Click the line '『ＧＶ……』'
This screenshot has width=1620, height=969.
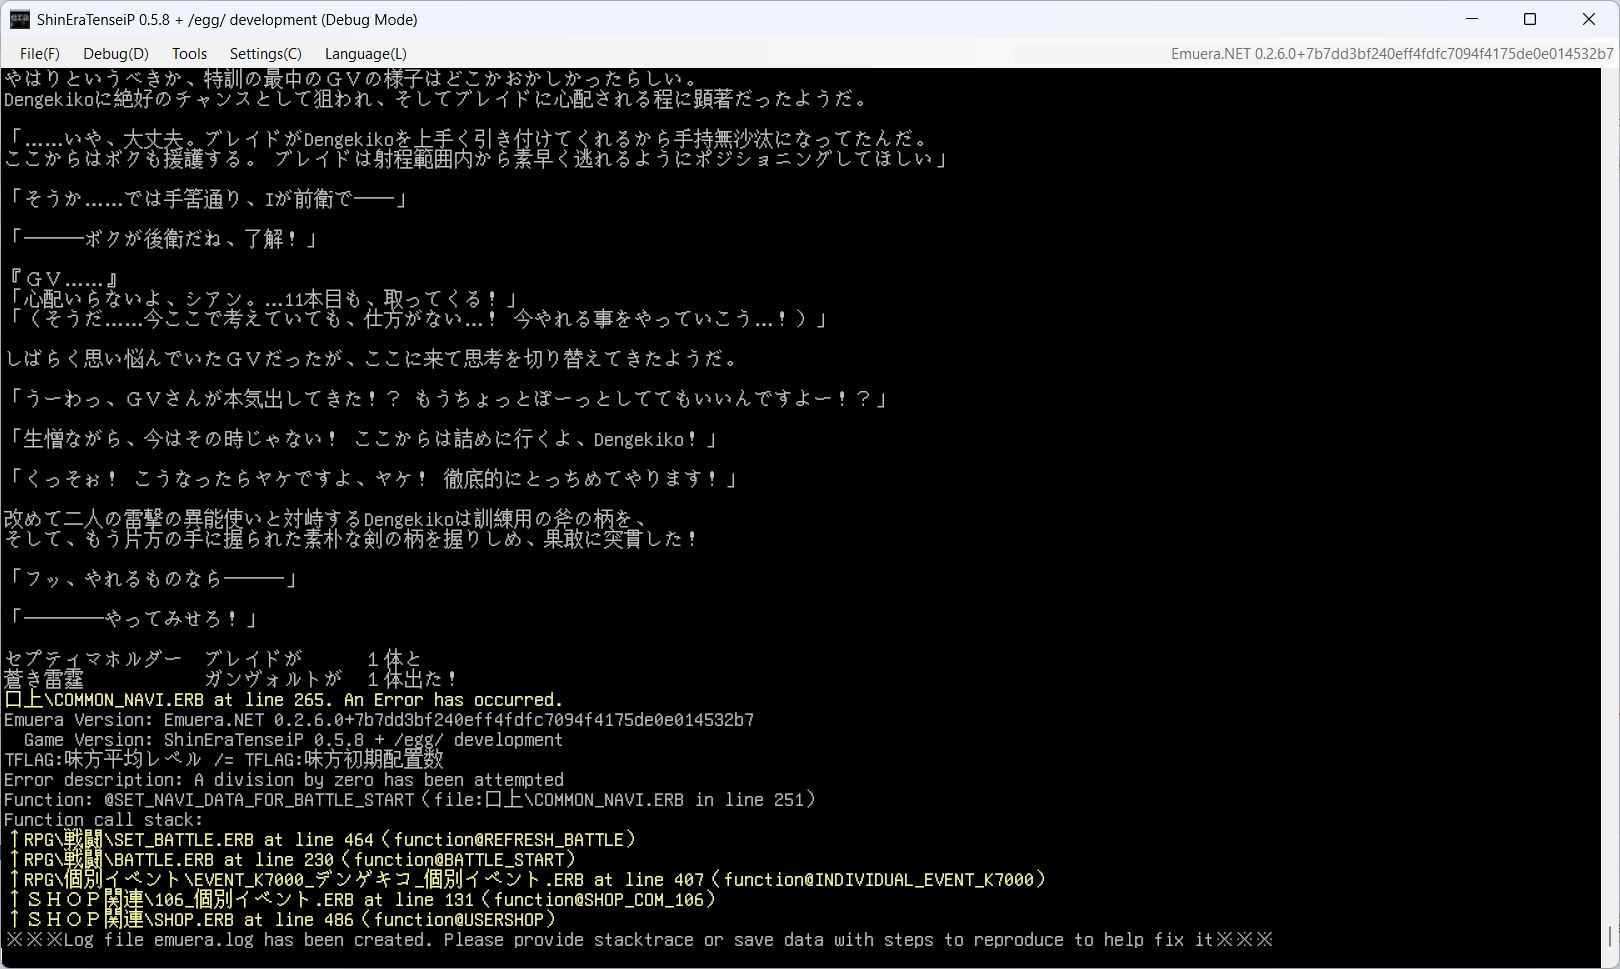64,279
